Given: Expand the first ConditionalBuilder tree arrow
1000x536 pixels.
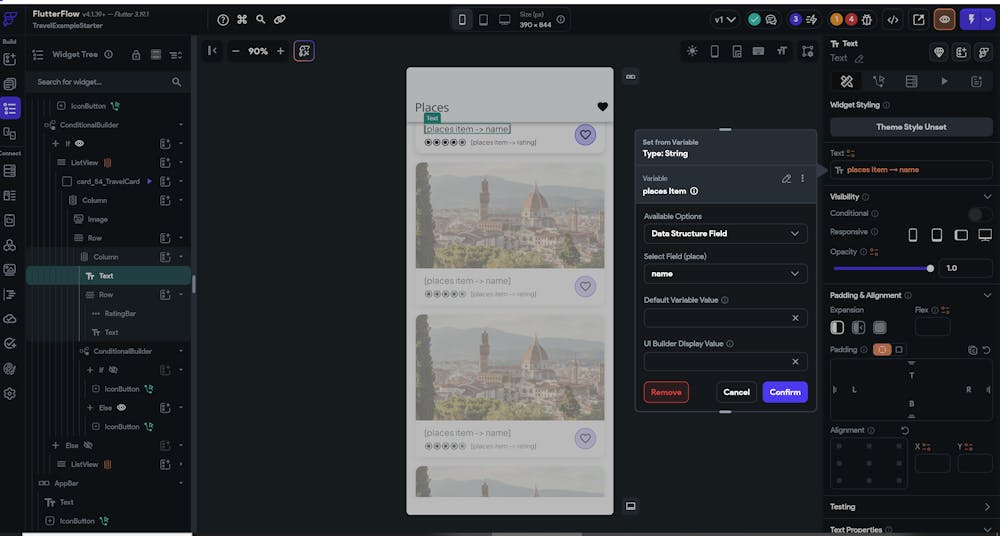Looking at the screenshot, I should tap(181, 125).
